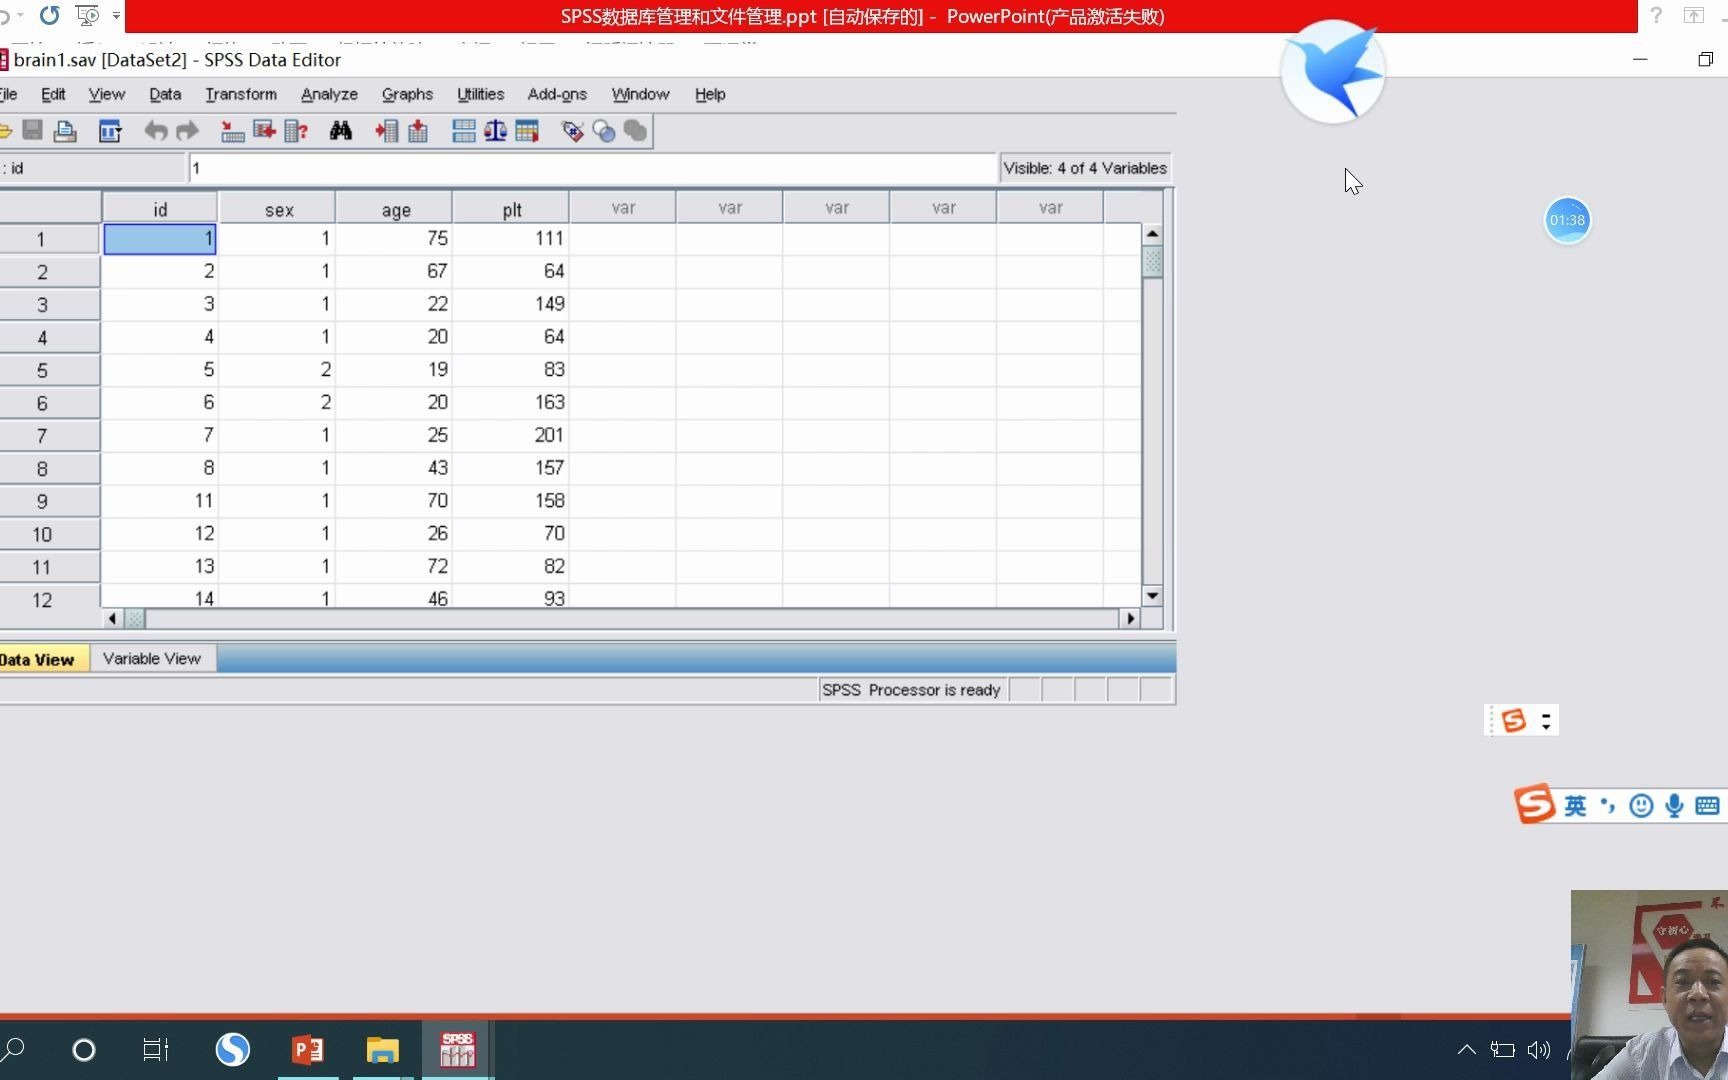
Task: Select the Graphs menu item
Action: 406,94
